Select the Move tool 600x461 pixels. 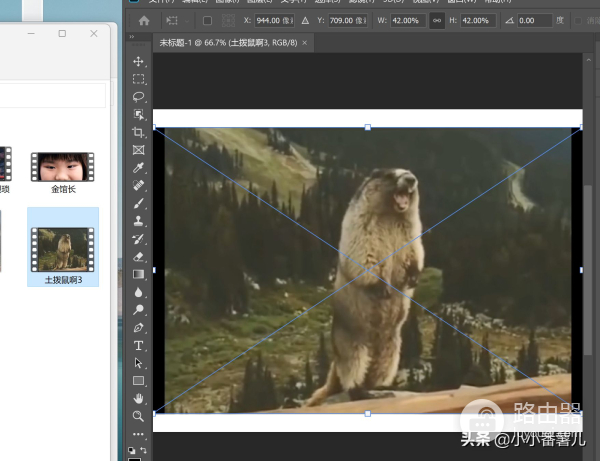[139, 62]
